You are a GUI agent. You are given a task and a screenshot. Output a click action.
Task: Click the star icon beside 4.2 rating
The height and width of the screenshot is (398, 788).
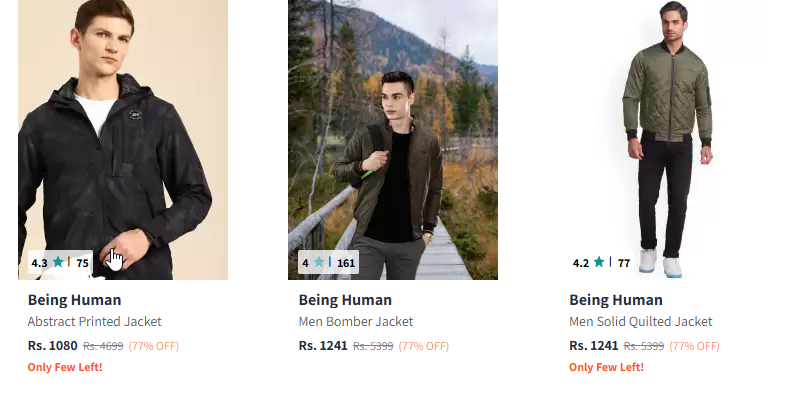tap(599, 262)
